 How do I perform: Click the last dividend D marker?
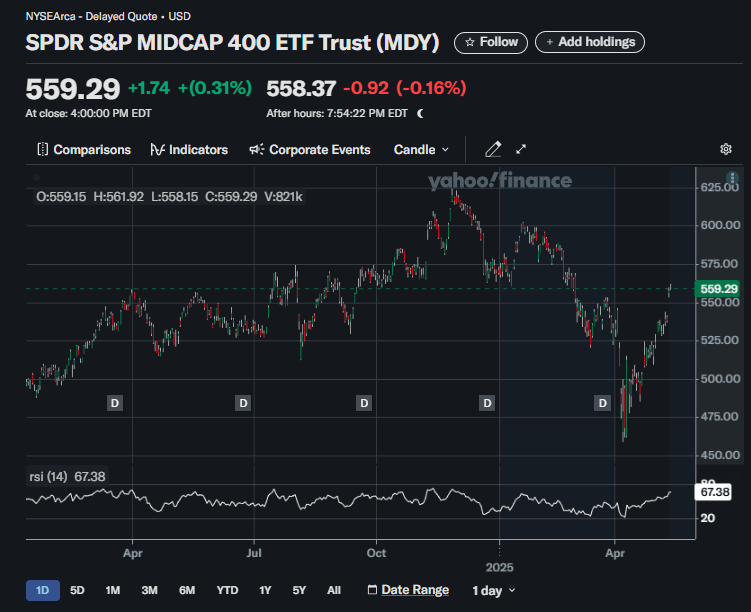pos(602,403)
